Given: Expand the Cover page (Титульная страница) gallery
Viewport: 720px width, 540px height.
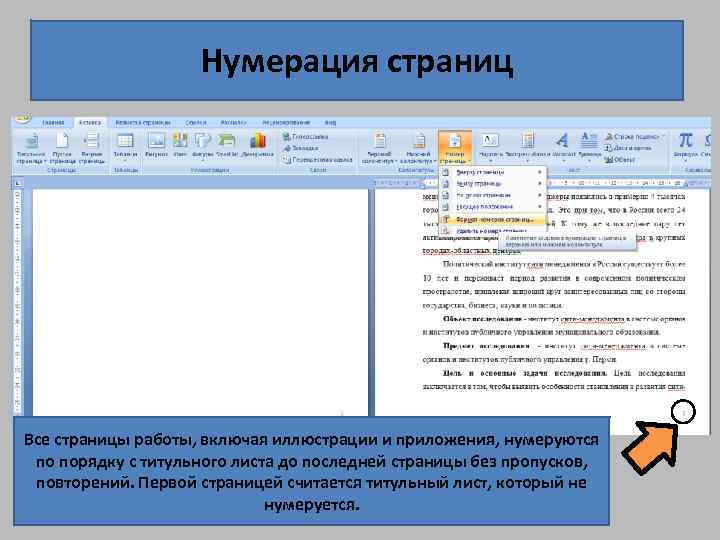Looking at the screenshot, I should tap(31, 148).
